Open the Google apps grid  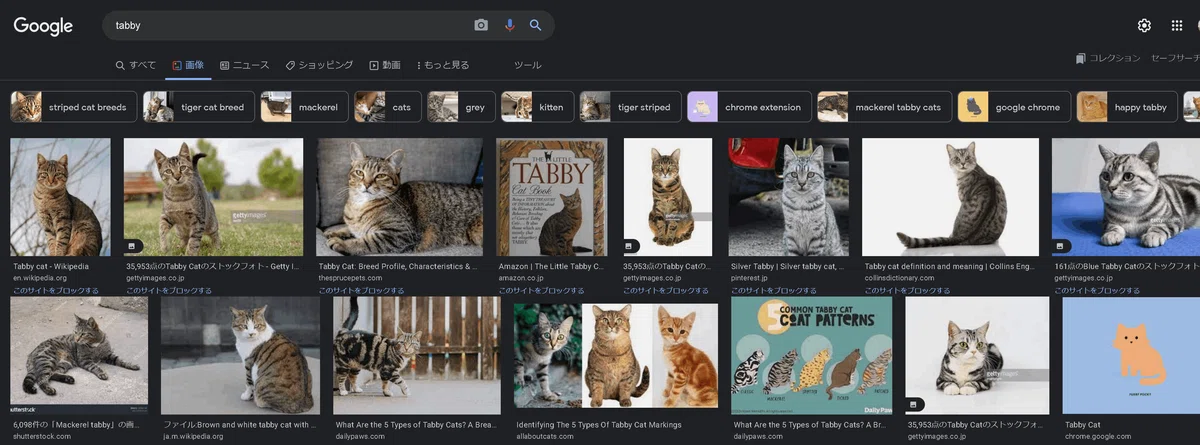click(1177, 26)
